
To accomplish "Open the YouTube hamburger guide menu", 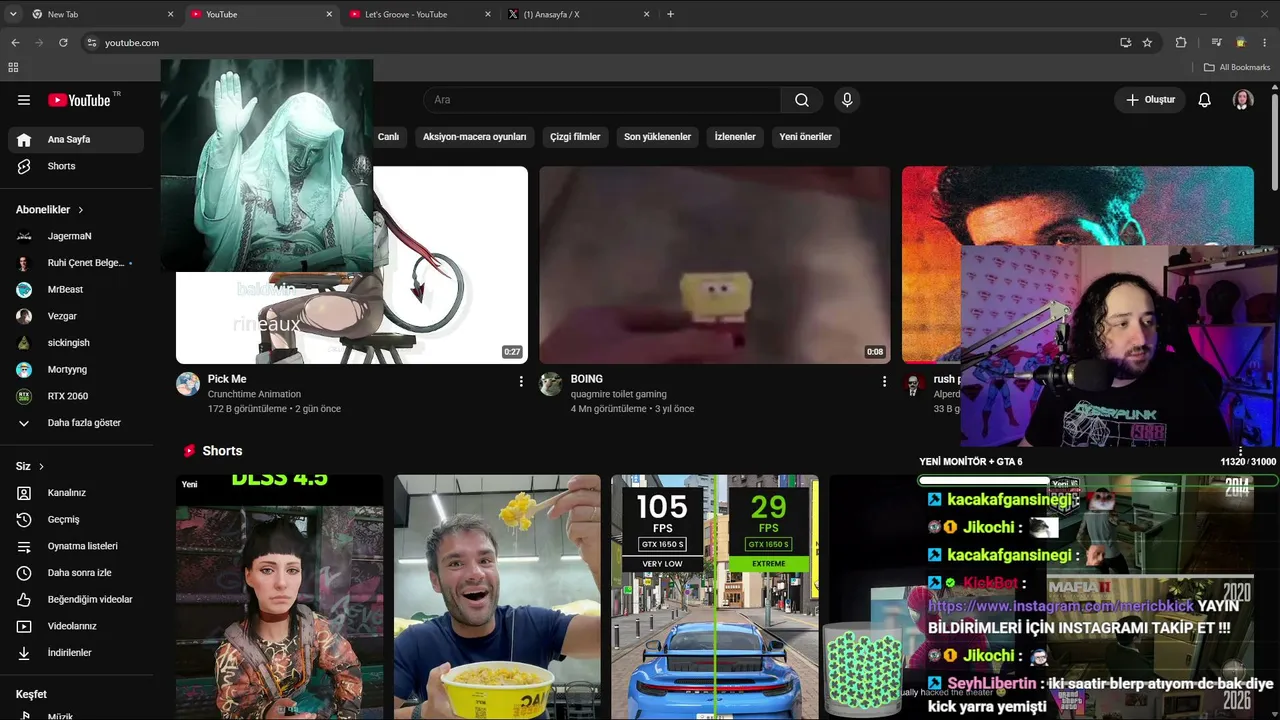I will pyautogui.click(x=24, y=100).
